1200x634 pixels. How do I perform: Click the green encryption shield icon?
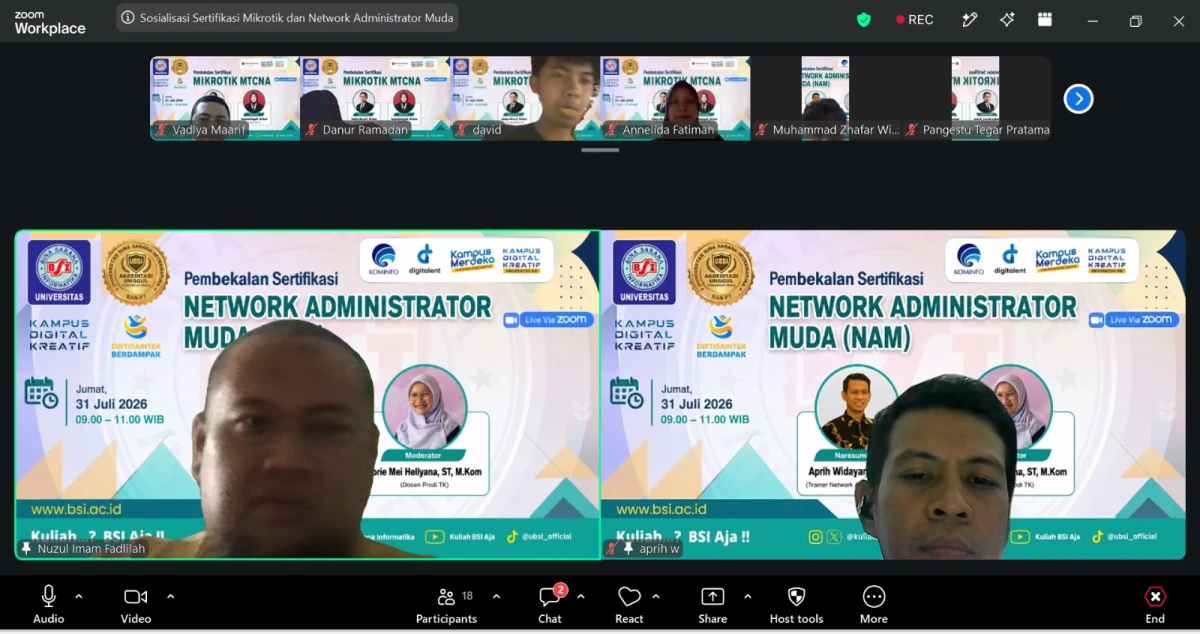click(x=864, y=19)
